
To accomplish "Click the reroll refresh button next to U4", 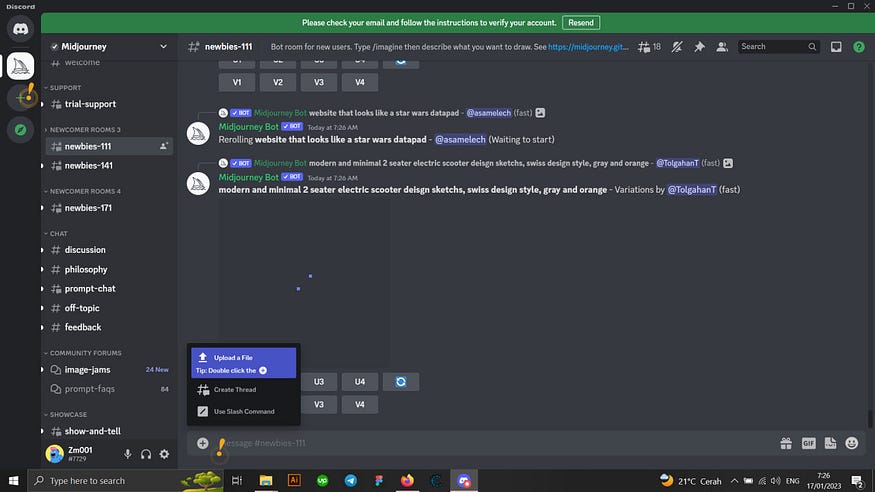I will pyautogui.click(x=401, y=382).
